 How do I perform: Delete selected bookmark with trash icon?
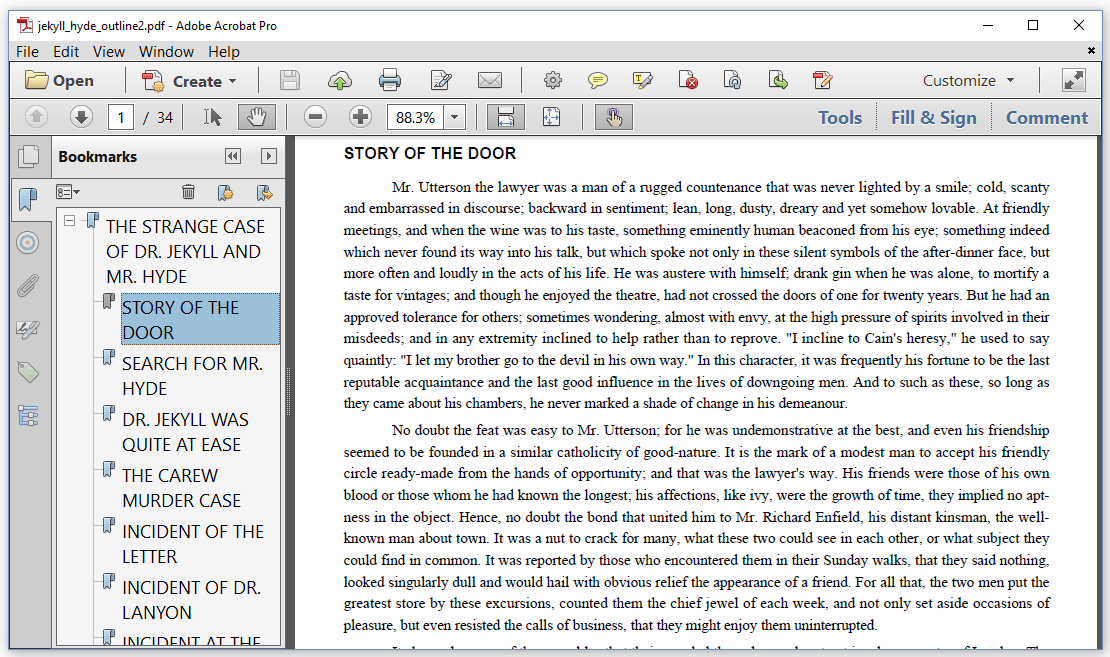188,192
